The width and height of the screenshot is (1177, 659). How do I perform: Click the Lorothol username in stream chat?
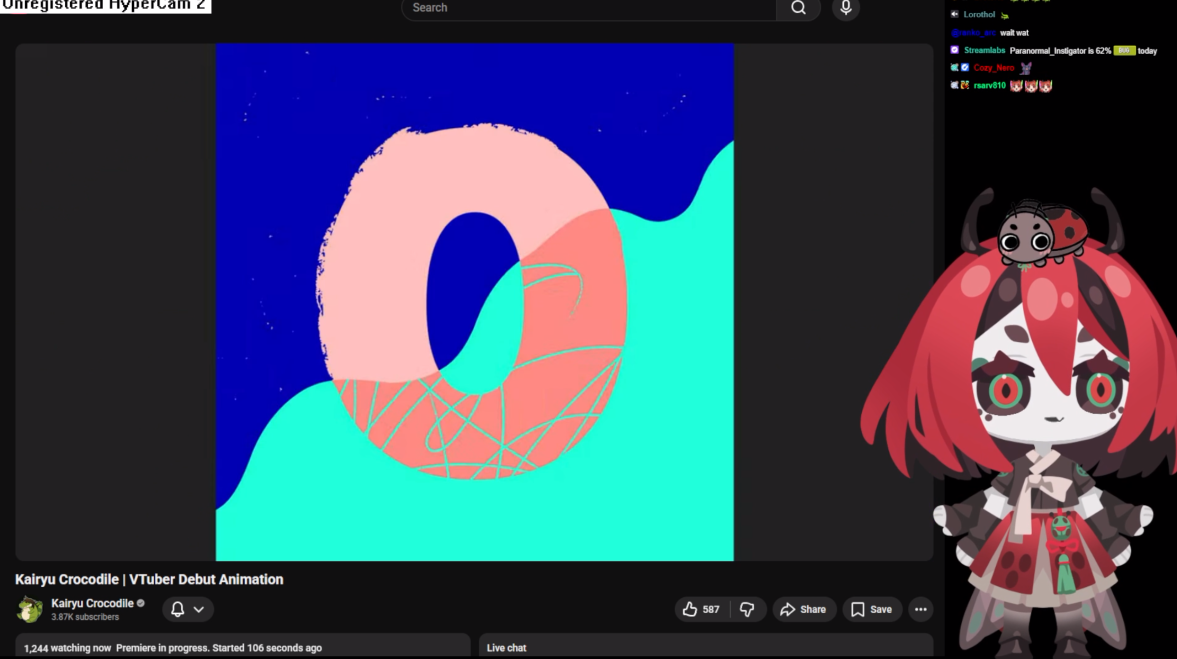pyautogui.click(x=979, y=14)
